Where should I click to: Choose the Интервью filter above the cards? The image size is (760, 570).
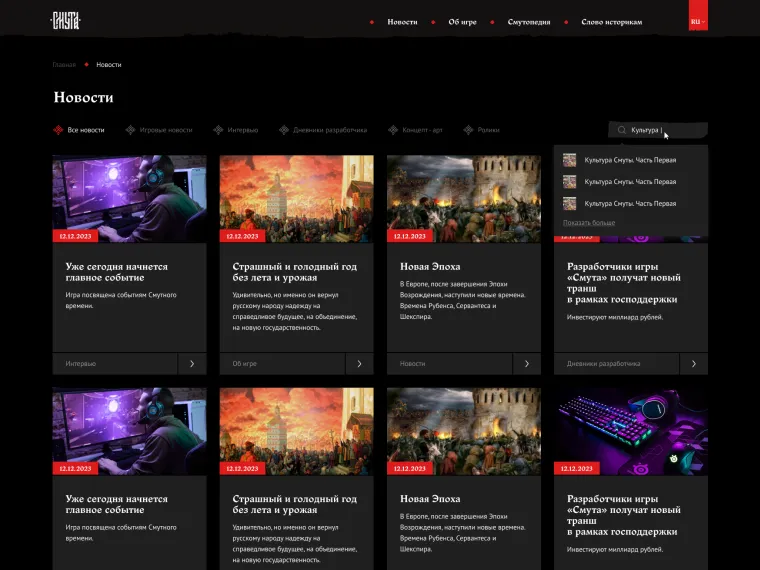(x=243, y=130)
